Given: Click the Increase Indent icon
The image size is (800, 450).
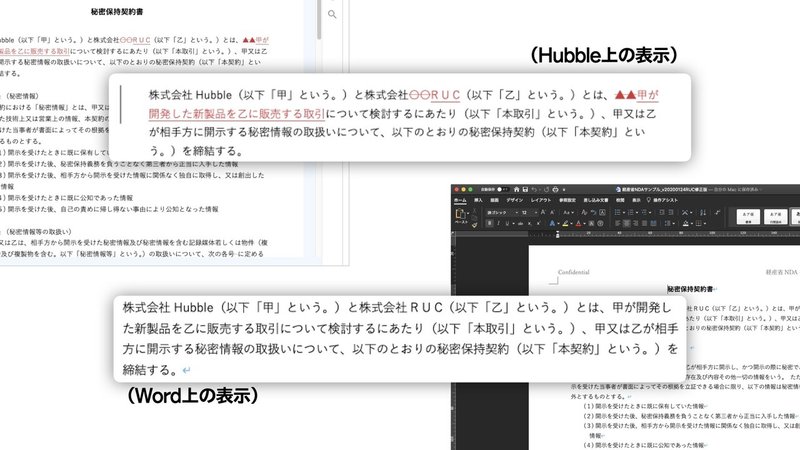Looking at the screenshot, I should tap(670, 212).
